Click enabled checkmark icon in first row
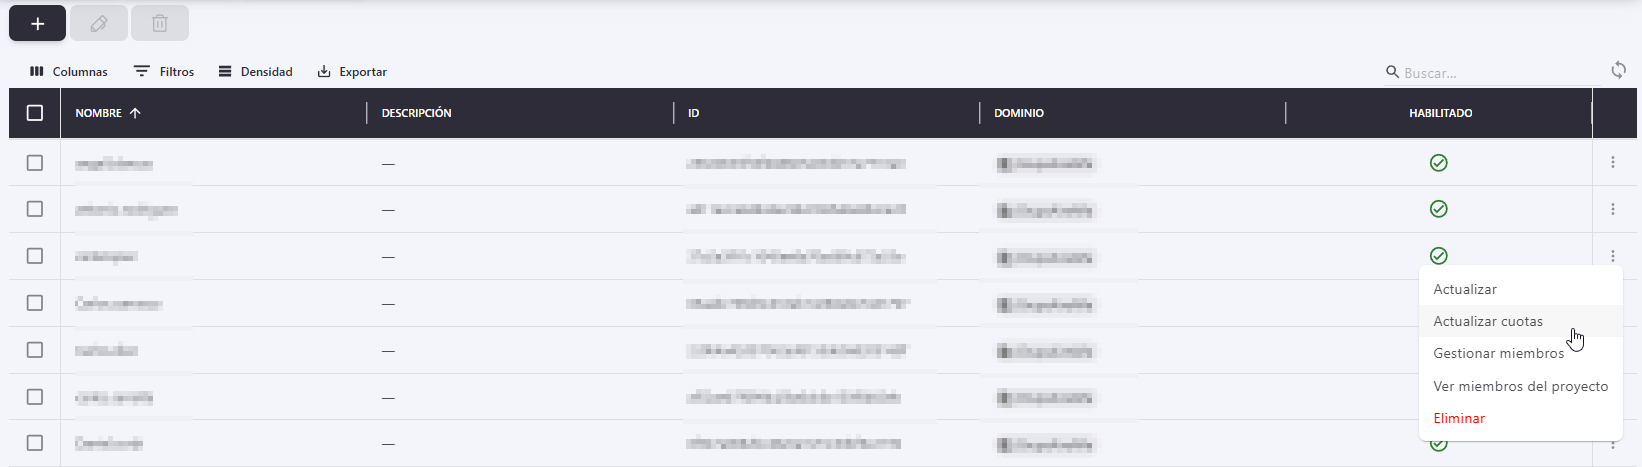1642x467 pixels. [x=1438, y=163]
